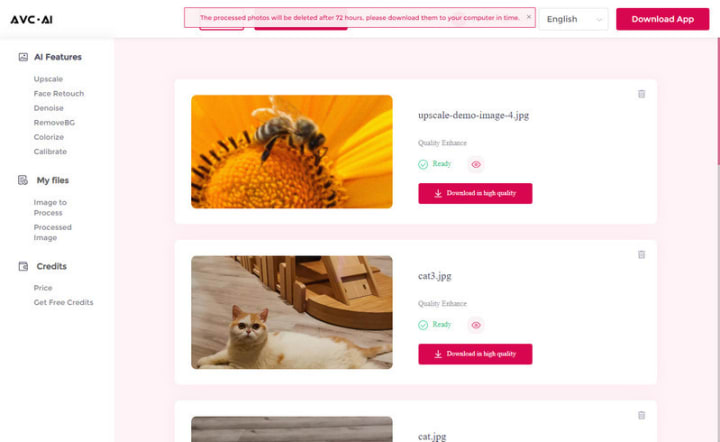Open Face Retouch feature
This screenshot has width=720, height=442.
[59, 94]
